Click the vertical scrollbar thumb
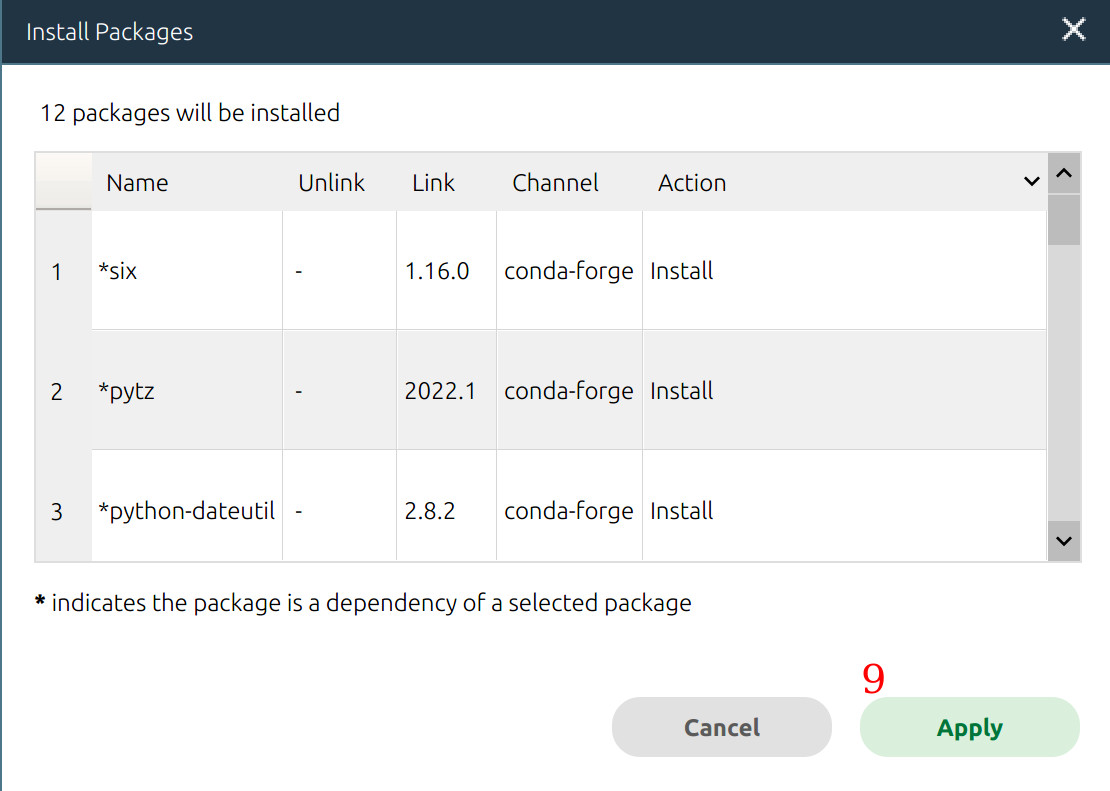The height and width of the screenshot is (791, 1110). (1064, 220)
